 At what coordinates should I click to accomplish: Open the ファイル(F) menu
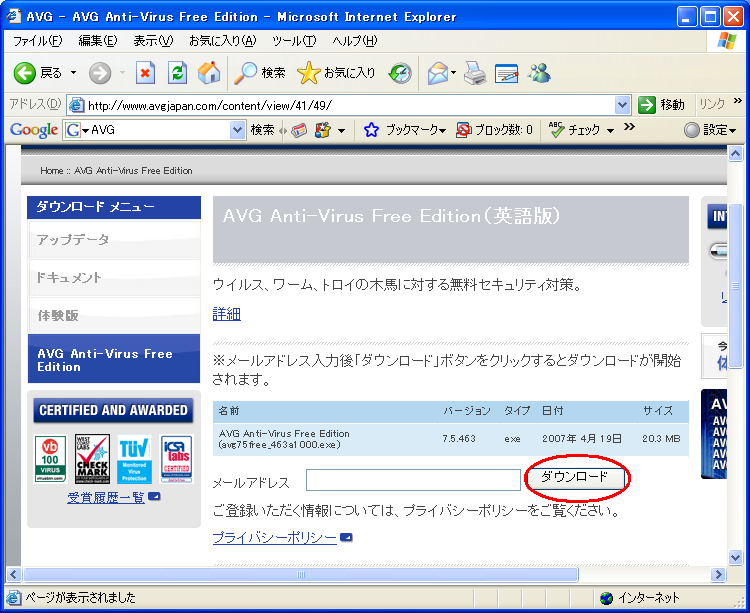pyautogui.click(x=37, y=41)
